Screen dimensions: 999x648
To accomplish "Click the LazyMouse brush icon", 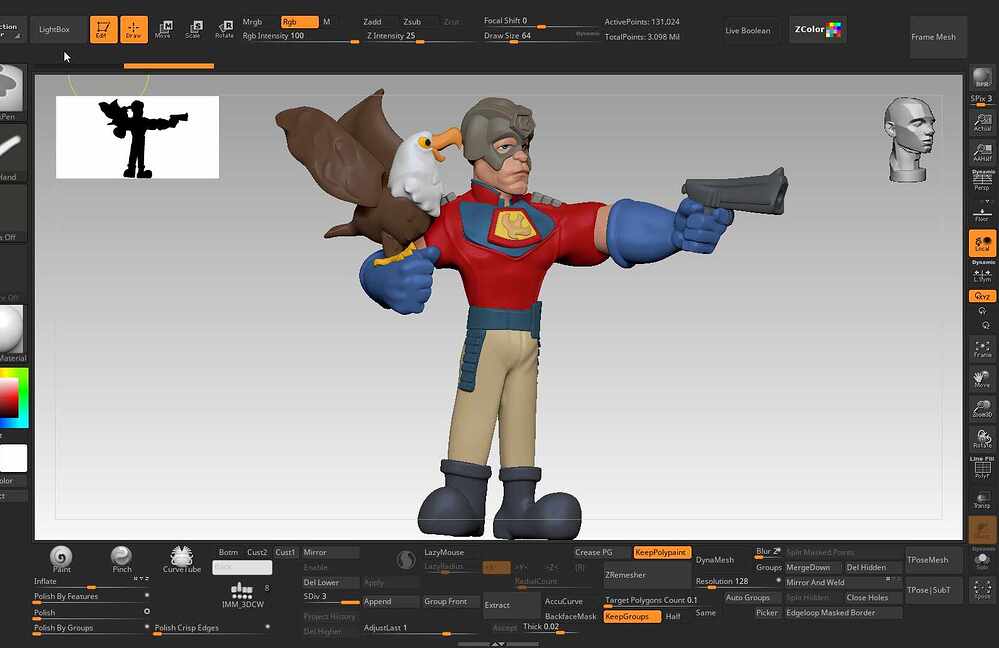I will [406, 560].
